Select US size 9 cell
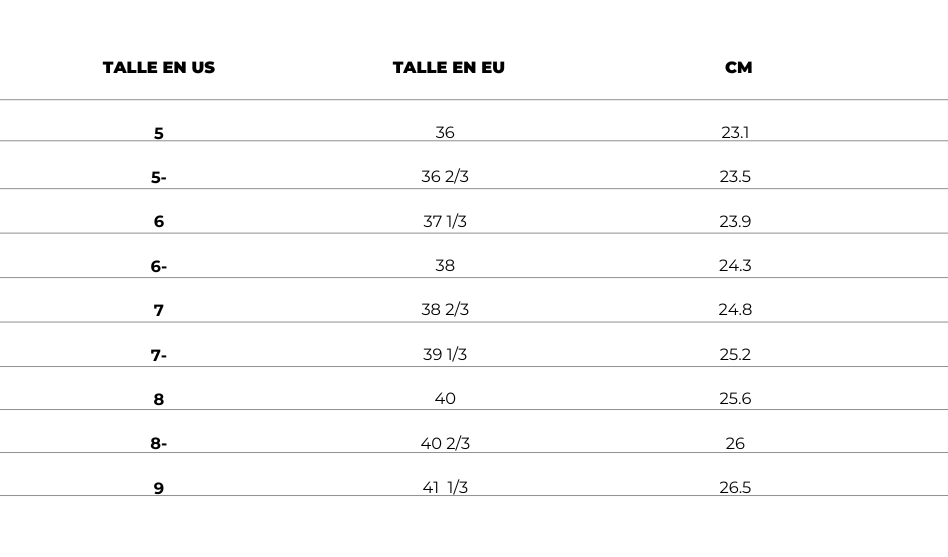This screenshot has height=557, width=948. (x=158, y=488)
